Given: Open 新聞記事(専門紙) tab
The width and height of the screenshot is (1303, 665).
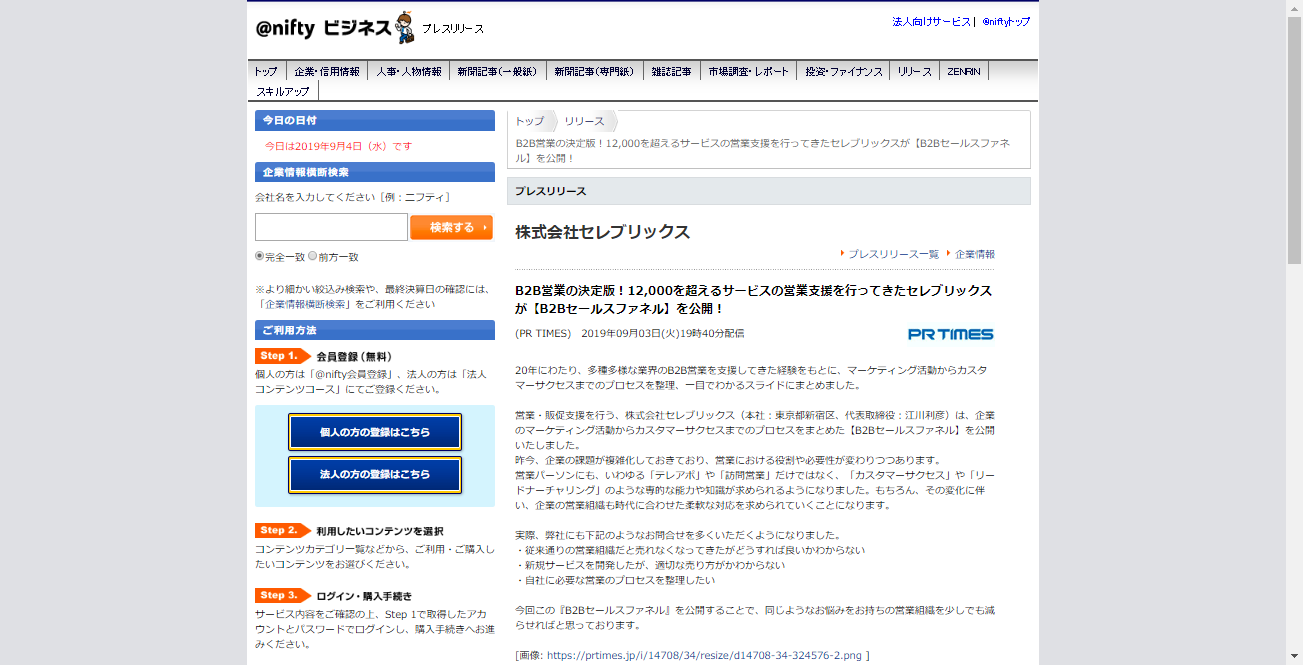Looking at the screenshot, I should pyautogui.click(x=594, y=71).
